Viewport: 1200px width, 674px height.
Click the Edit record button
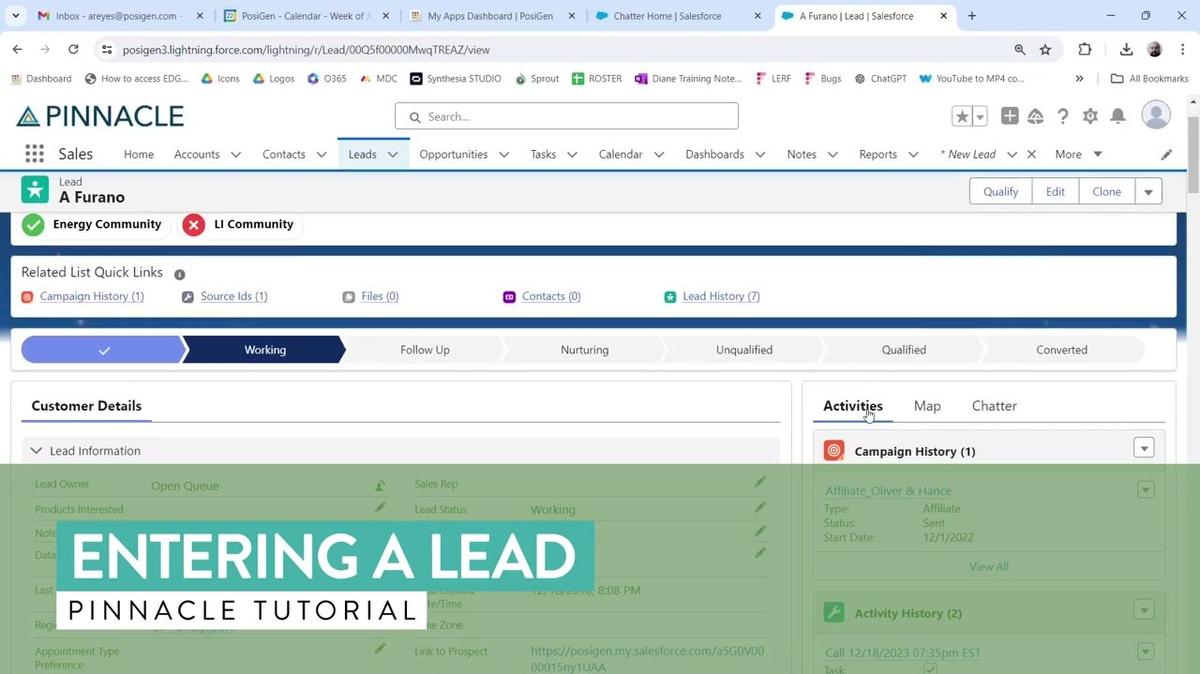1055,192
